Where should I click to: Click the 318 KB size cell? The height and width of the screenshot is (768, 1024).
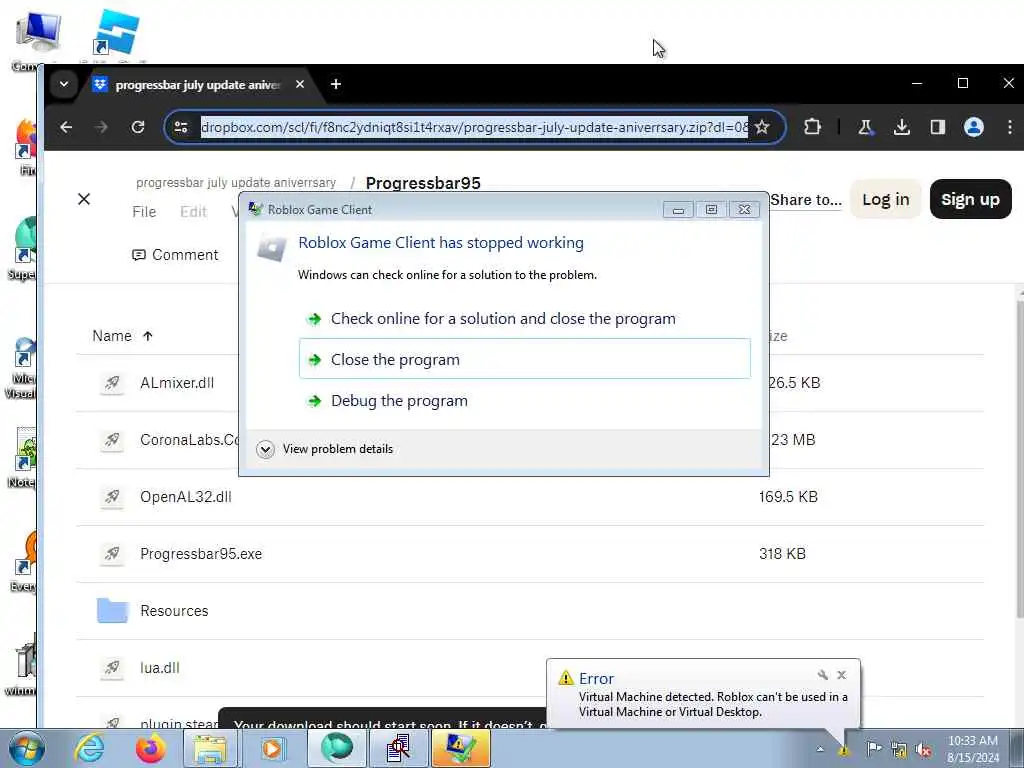click(x=782, y=554)
